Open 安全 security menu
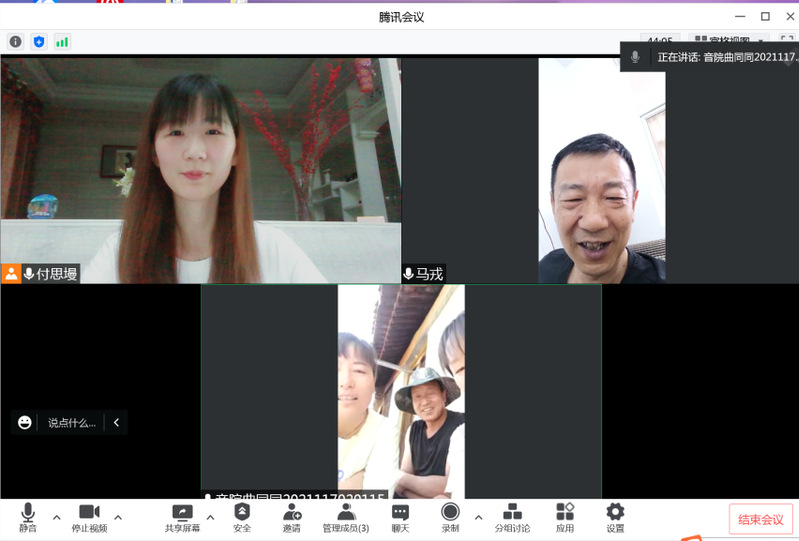This screenshot has width=799, height=541. pos(242,518)
